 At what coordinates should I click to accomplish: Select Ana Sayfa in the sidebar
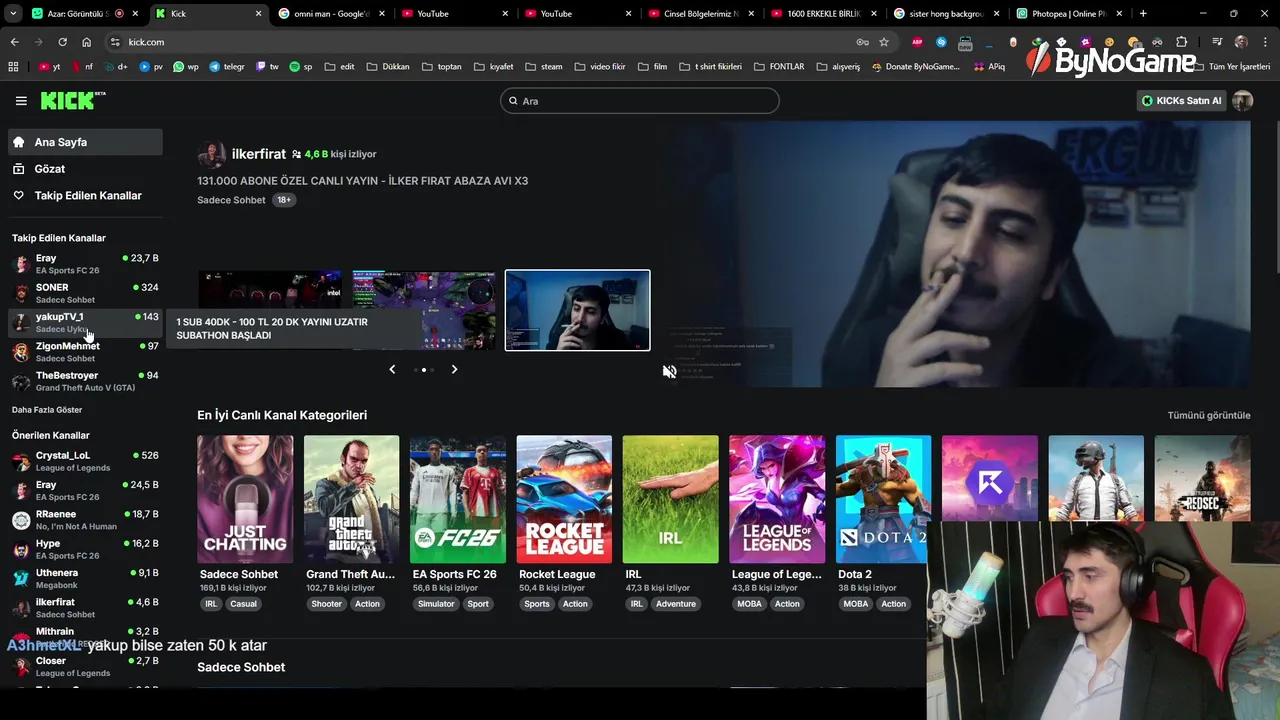pyautogui.click(x=85, y=142)
